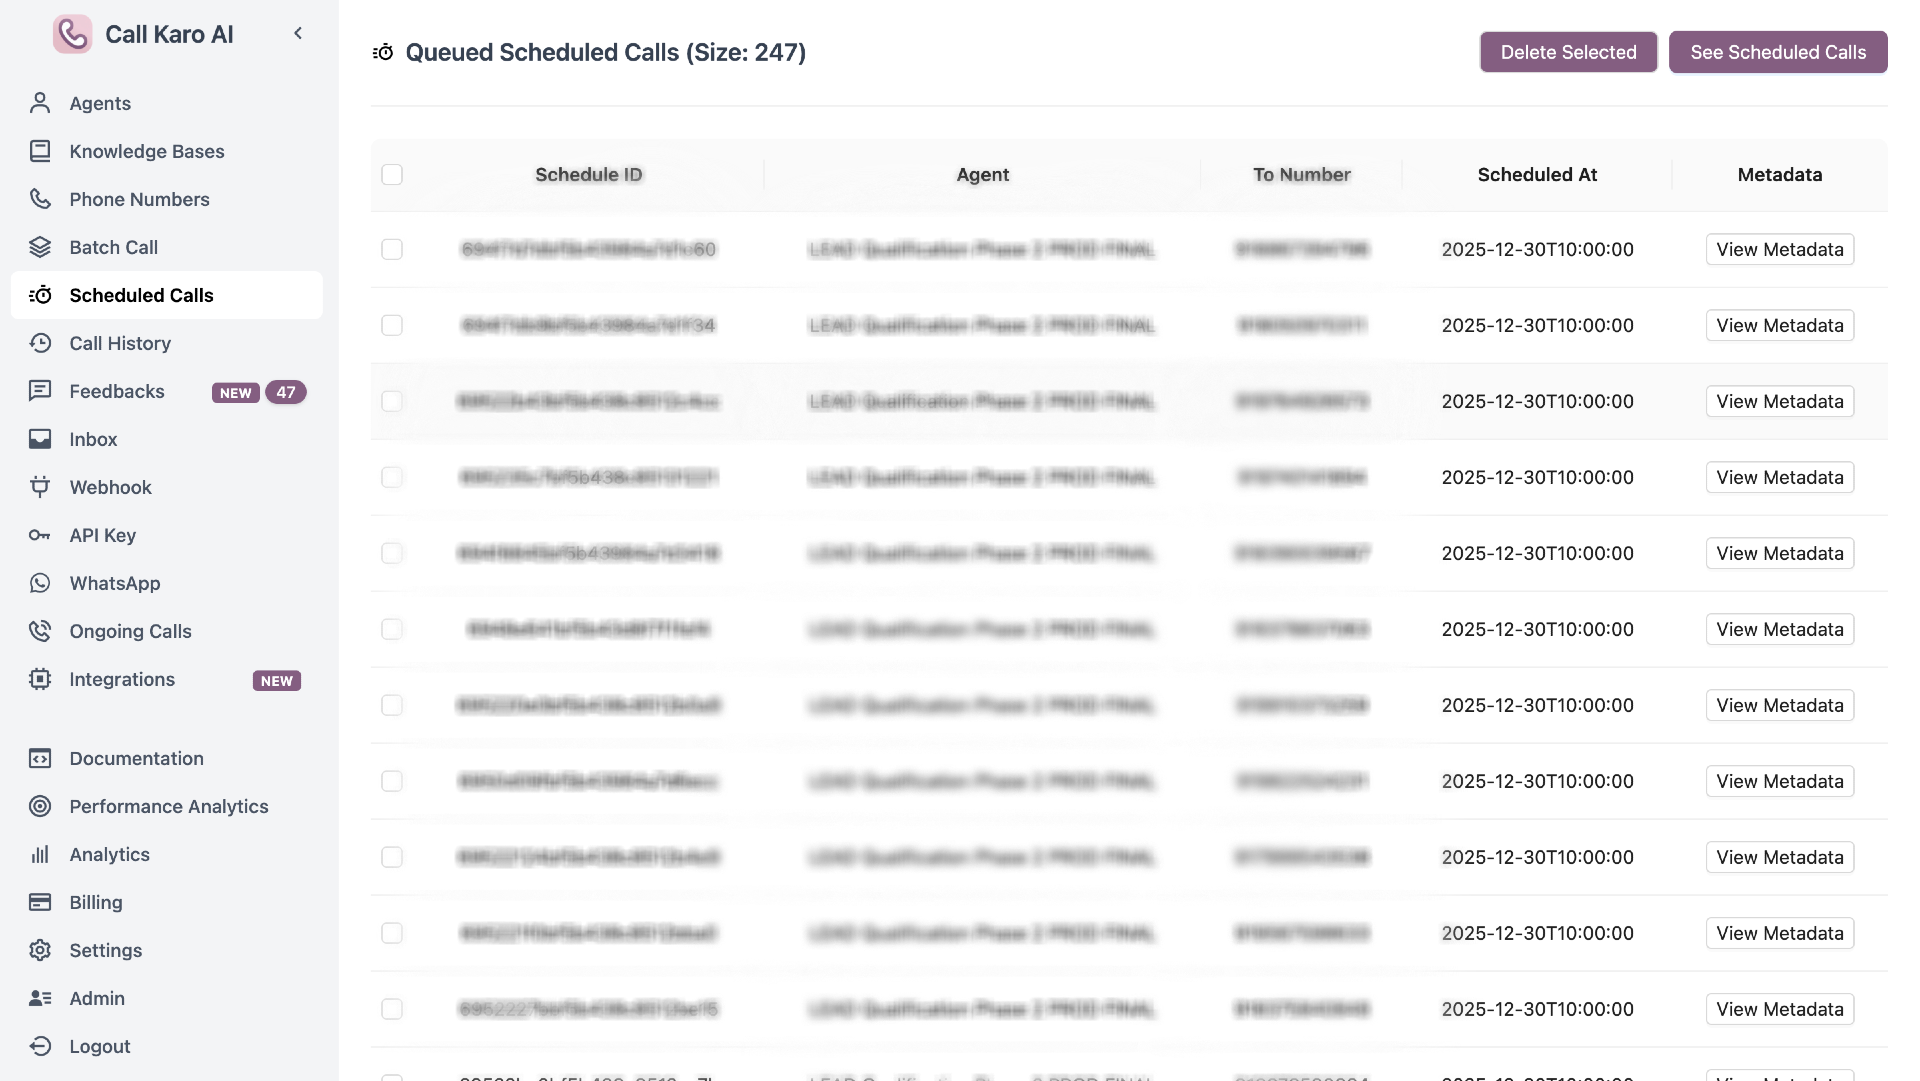Open the WhatsApp integration icon

(39, 583)
